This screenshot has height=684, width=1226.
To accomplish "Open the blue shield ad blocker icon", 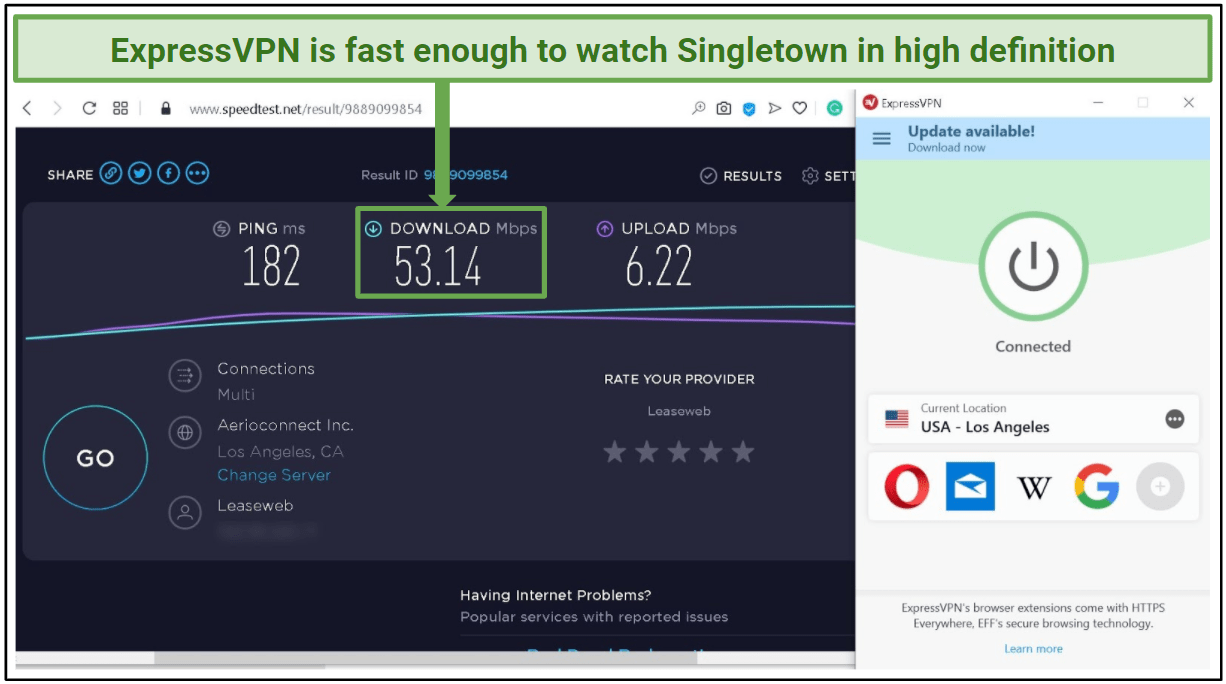I will tap(749, 108).
